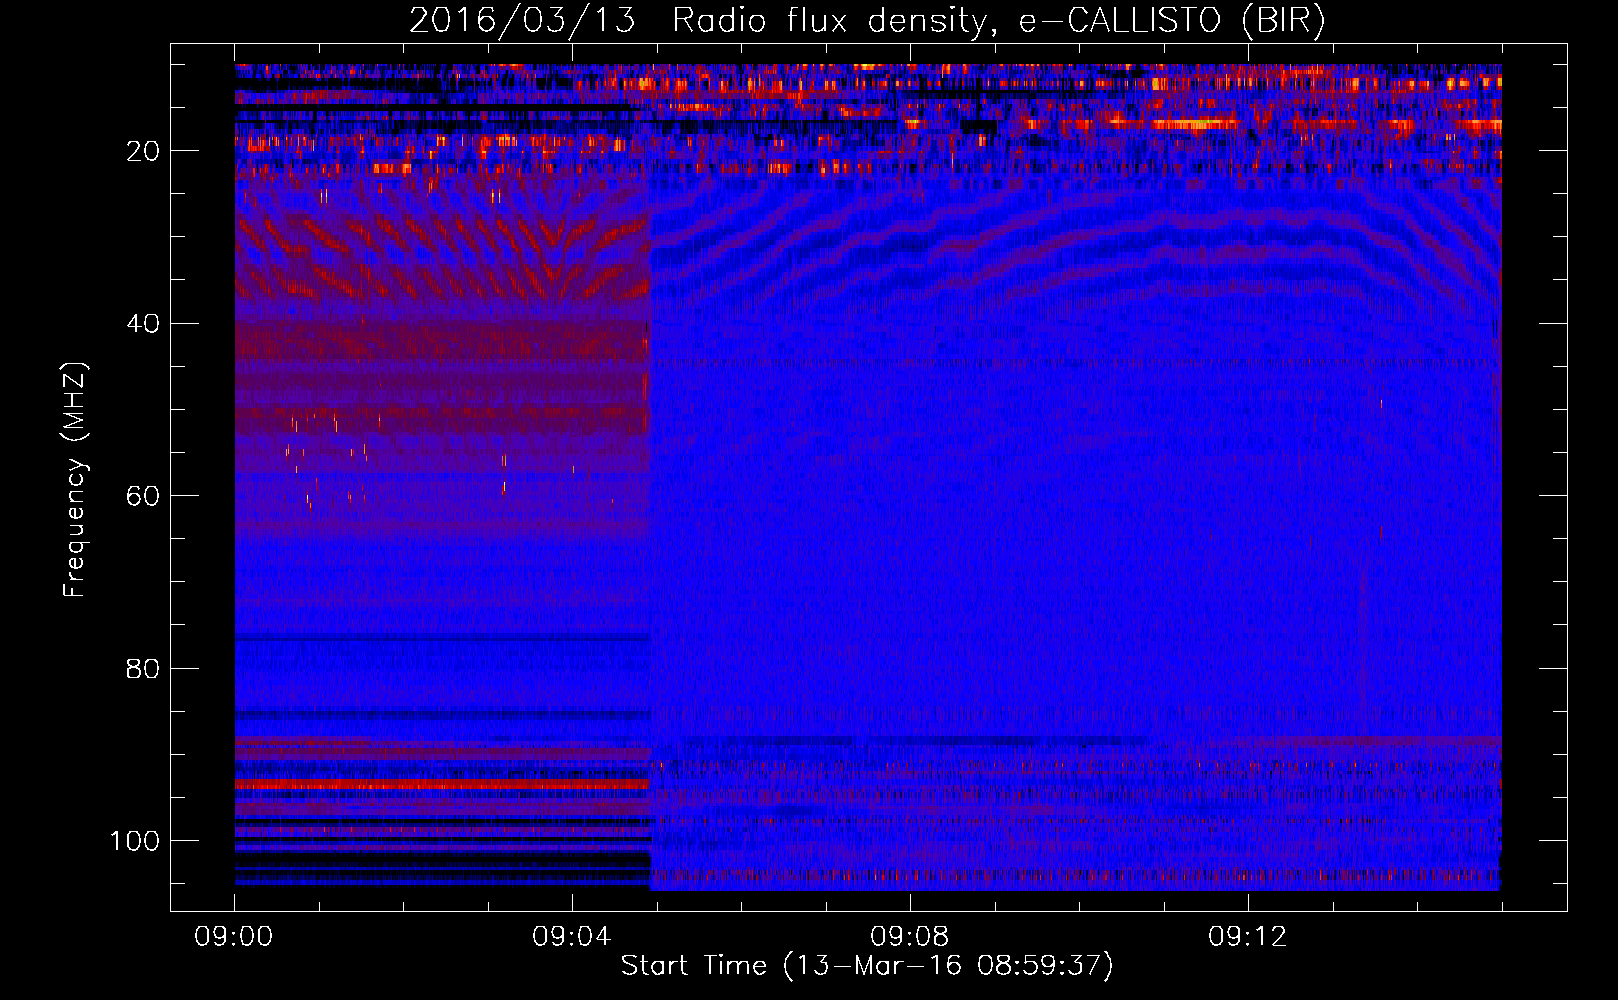Click the 20 frequency tick label
The image size is (1618, 1000).
[x=144, y=151]
